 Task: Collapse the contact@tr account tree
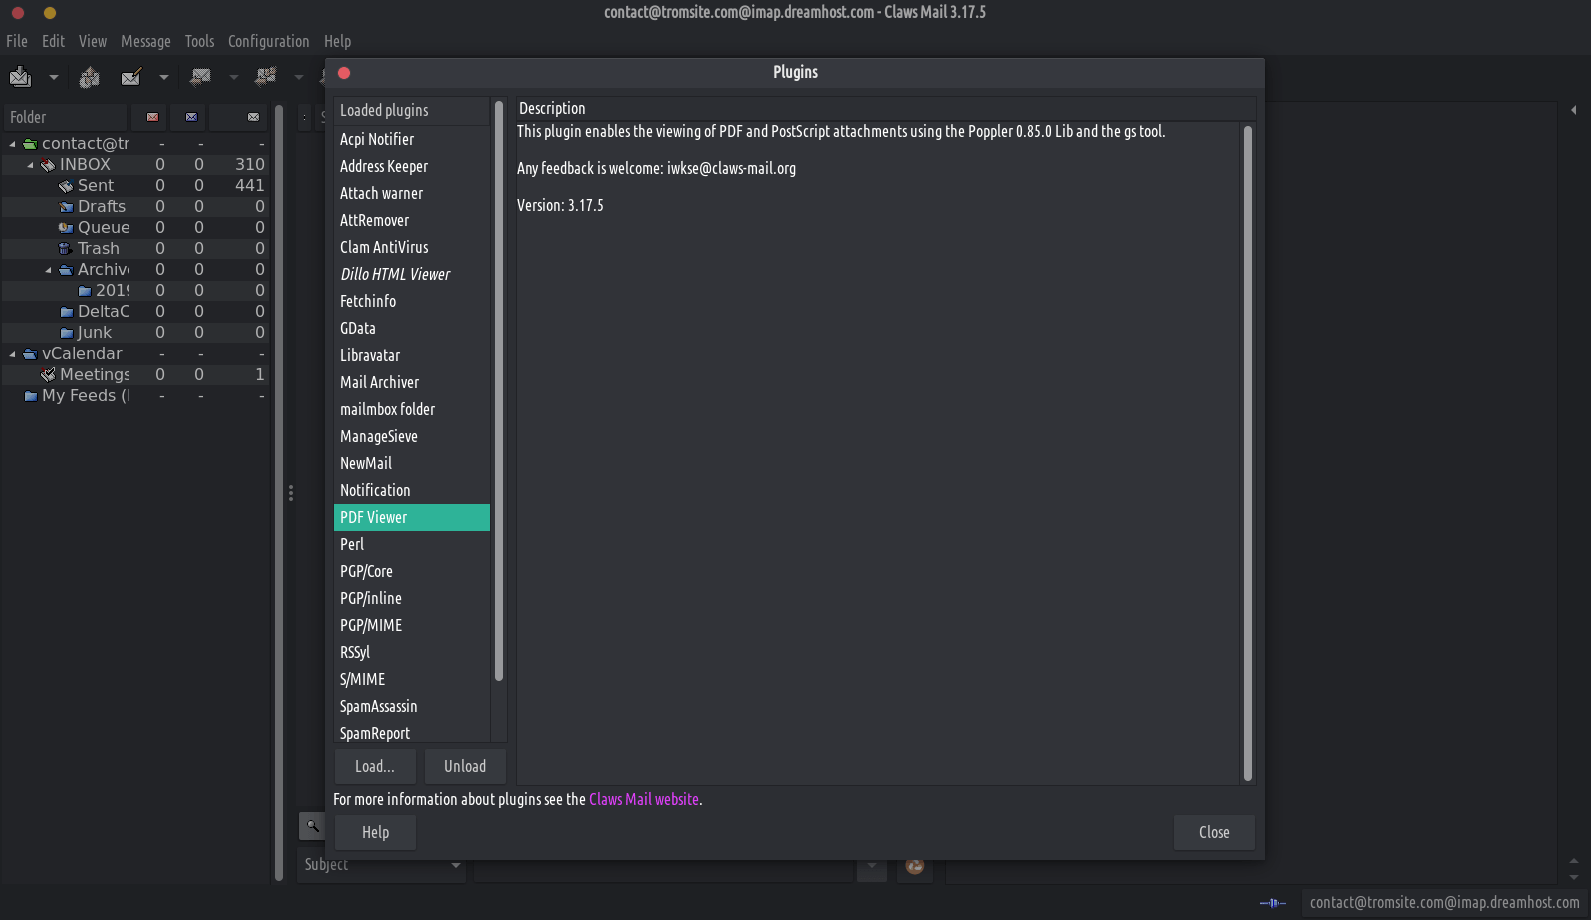coord(12,144)
